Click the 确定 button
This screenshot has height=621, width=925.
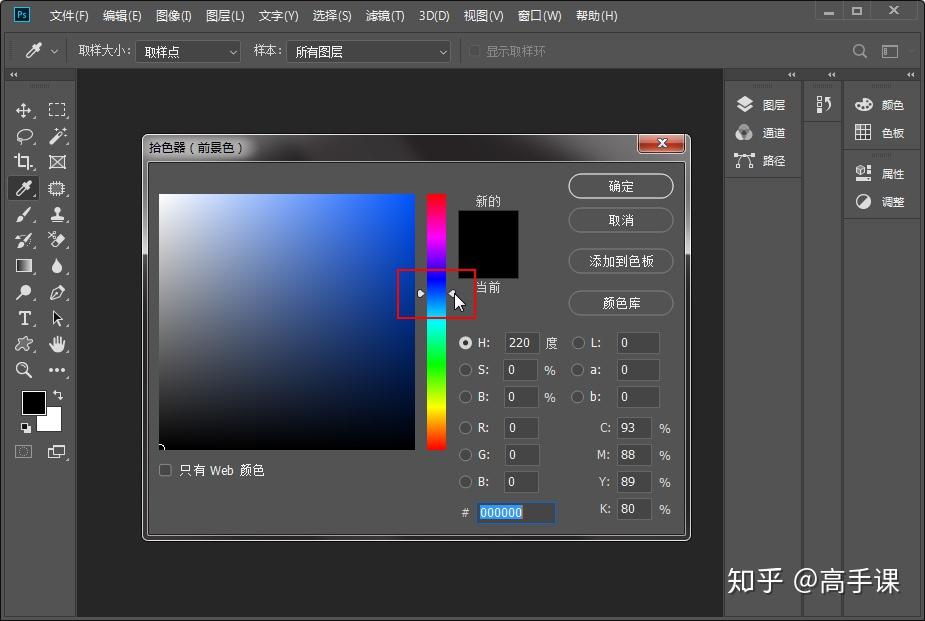[x=621, y=186]
